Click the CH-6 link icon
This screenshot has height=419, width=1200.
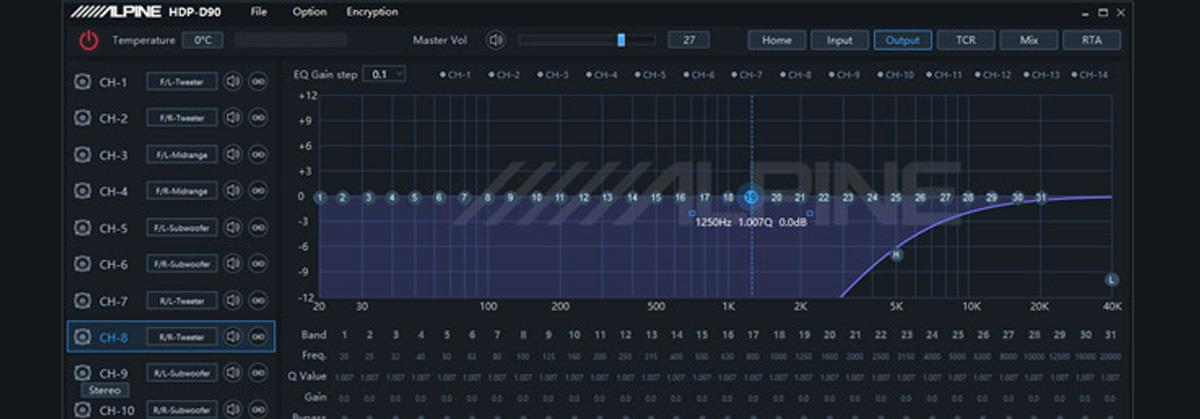(258, 264)
